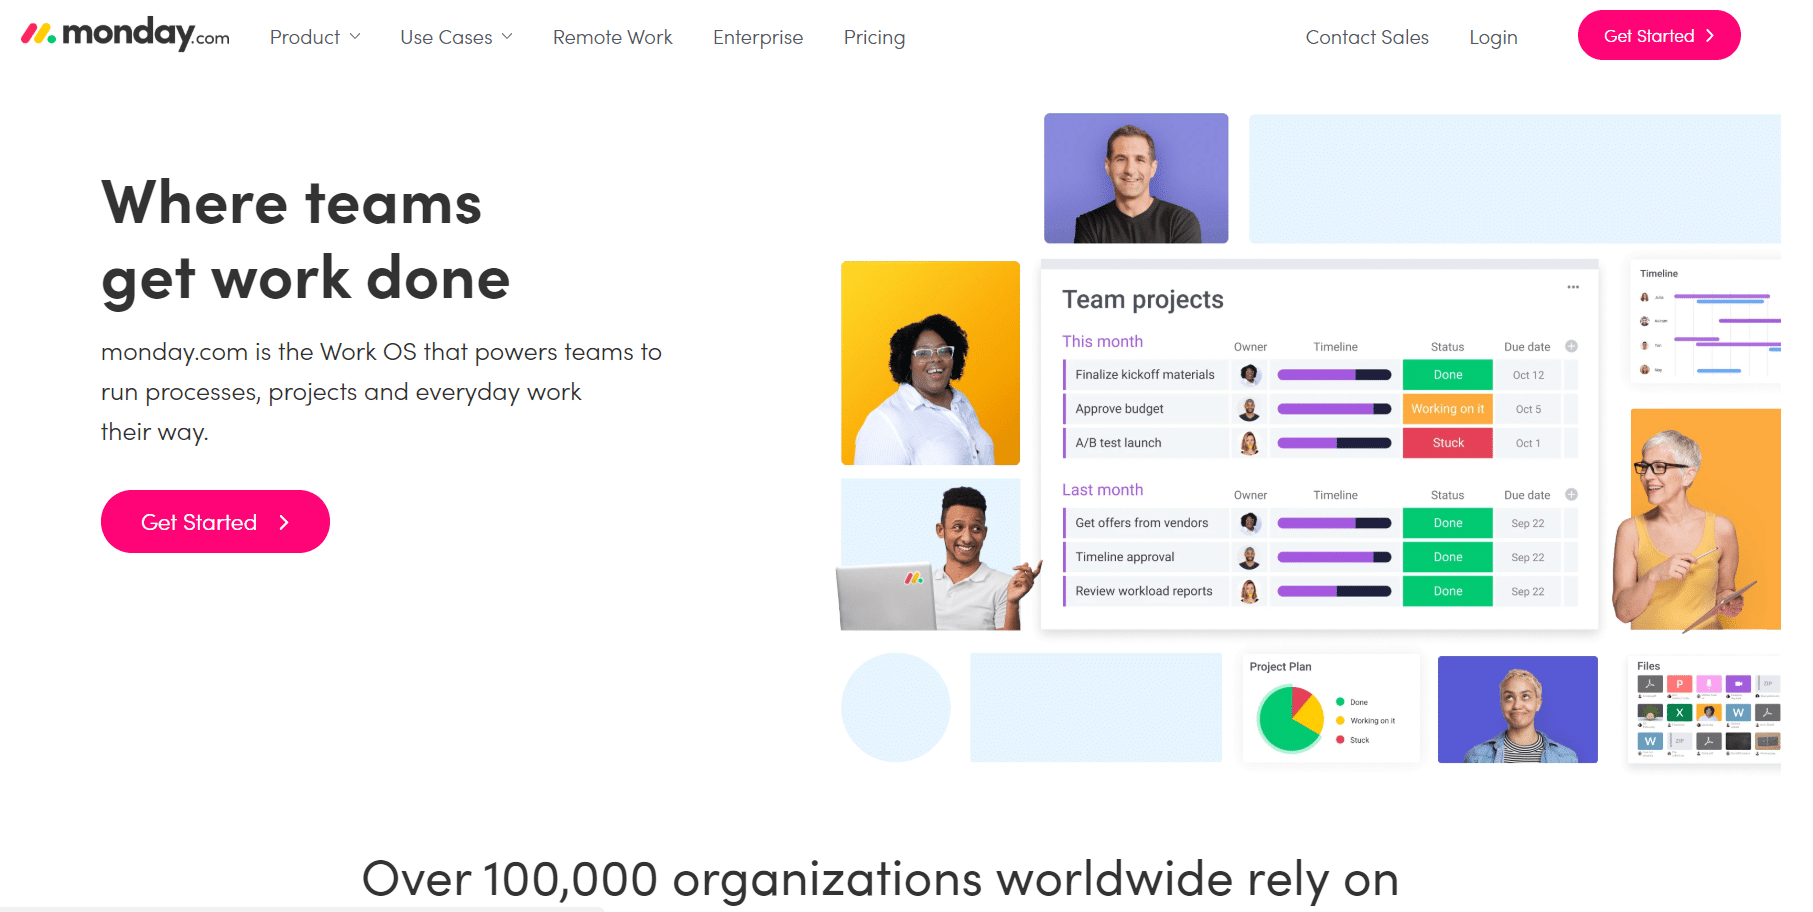The width and height of the screenshot is (1813, 912).
Task: Expand the Product menu chevron
Action: pyautogui.click(x=355, y=37)
